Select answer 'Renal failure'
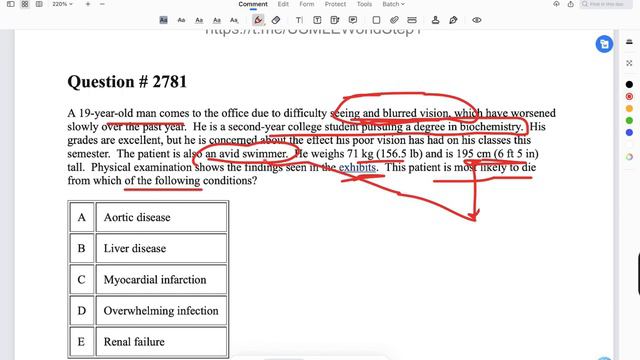 pyautogui.click(x=161, y=342)
